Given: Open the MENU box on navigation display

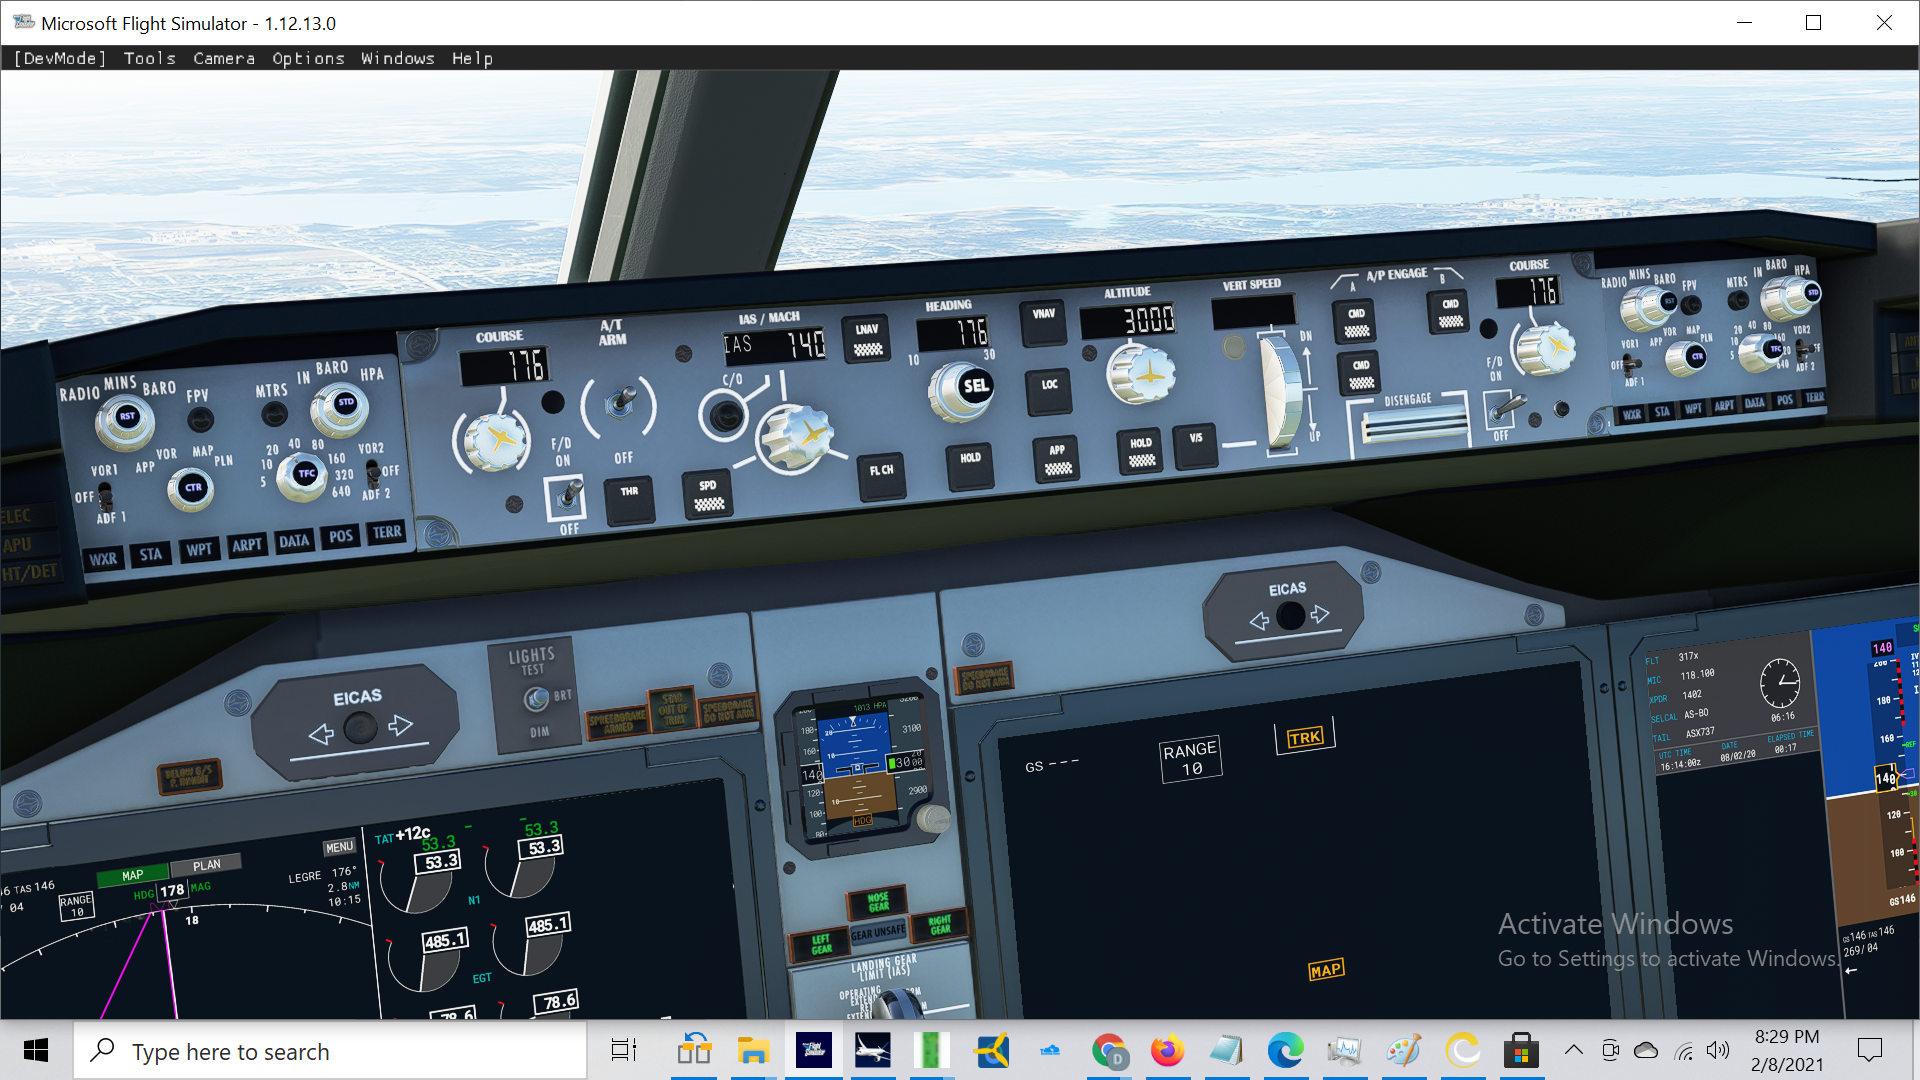Looking at the screenshot, I should coord(340,847).
